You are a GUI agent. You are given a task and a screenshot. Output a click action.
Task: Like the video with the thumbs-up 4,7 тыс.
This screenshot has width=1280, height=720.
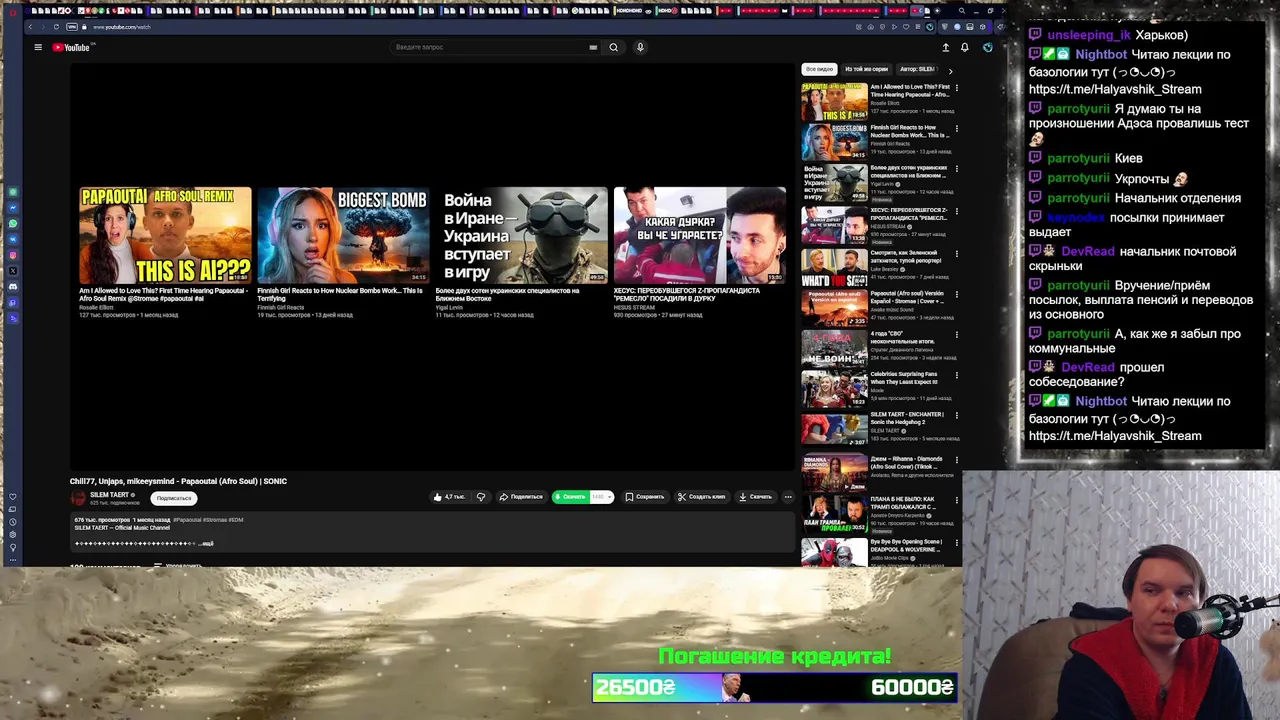click(x=449, y=497)
